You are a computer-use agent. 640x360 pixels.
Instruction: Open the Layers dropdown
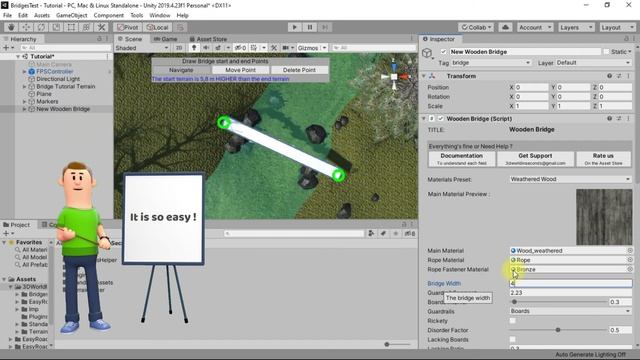576,27
